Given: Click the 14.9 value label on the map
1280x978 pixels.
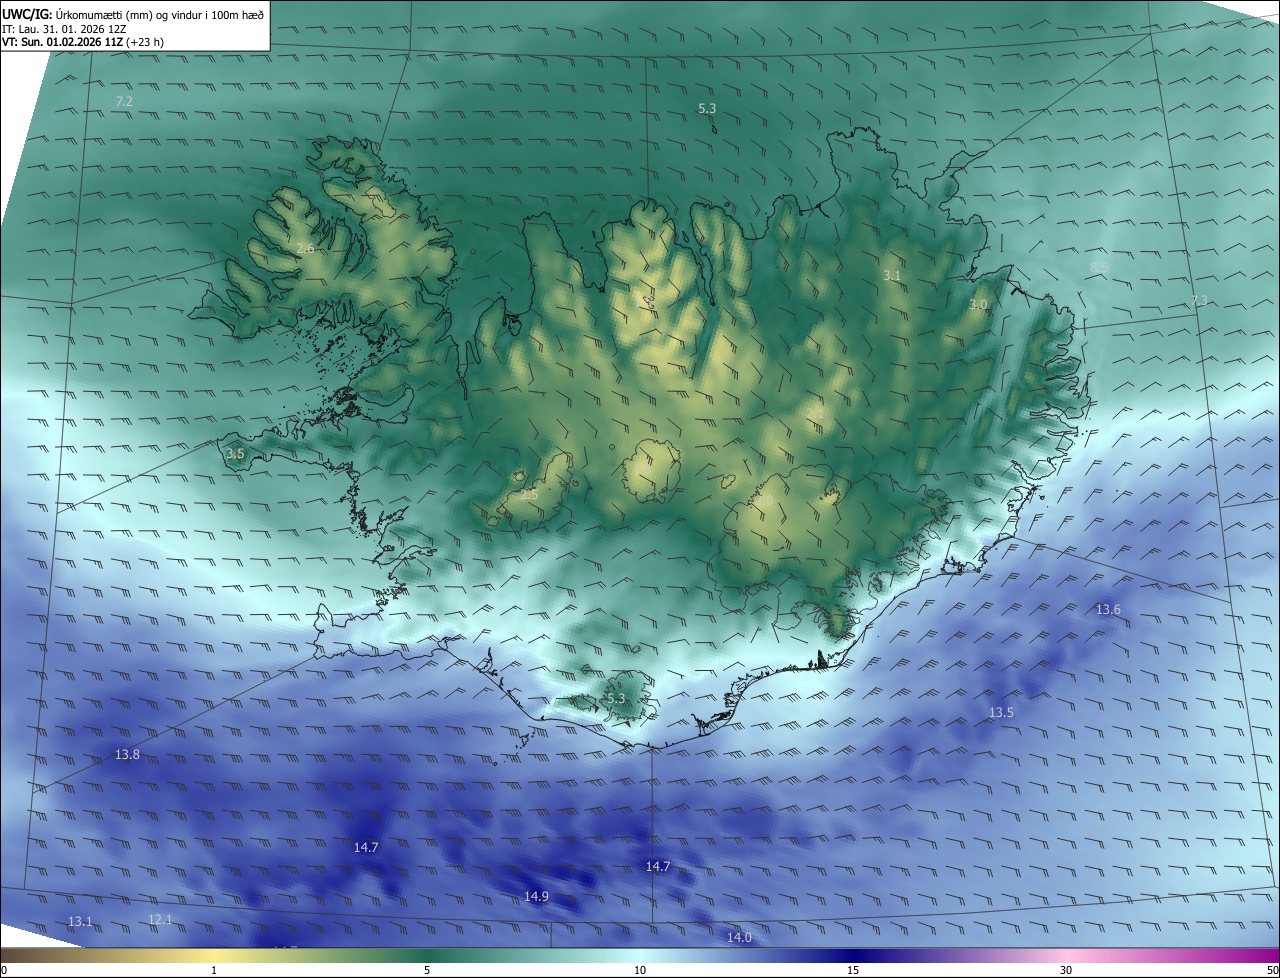Looking at the screenshot, I should tap(536, 897).
